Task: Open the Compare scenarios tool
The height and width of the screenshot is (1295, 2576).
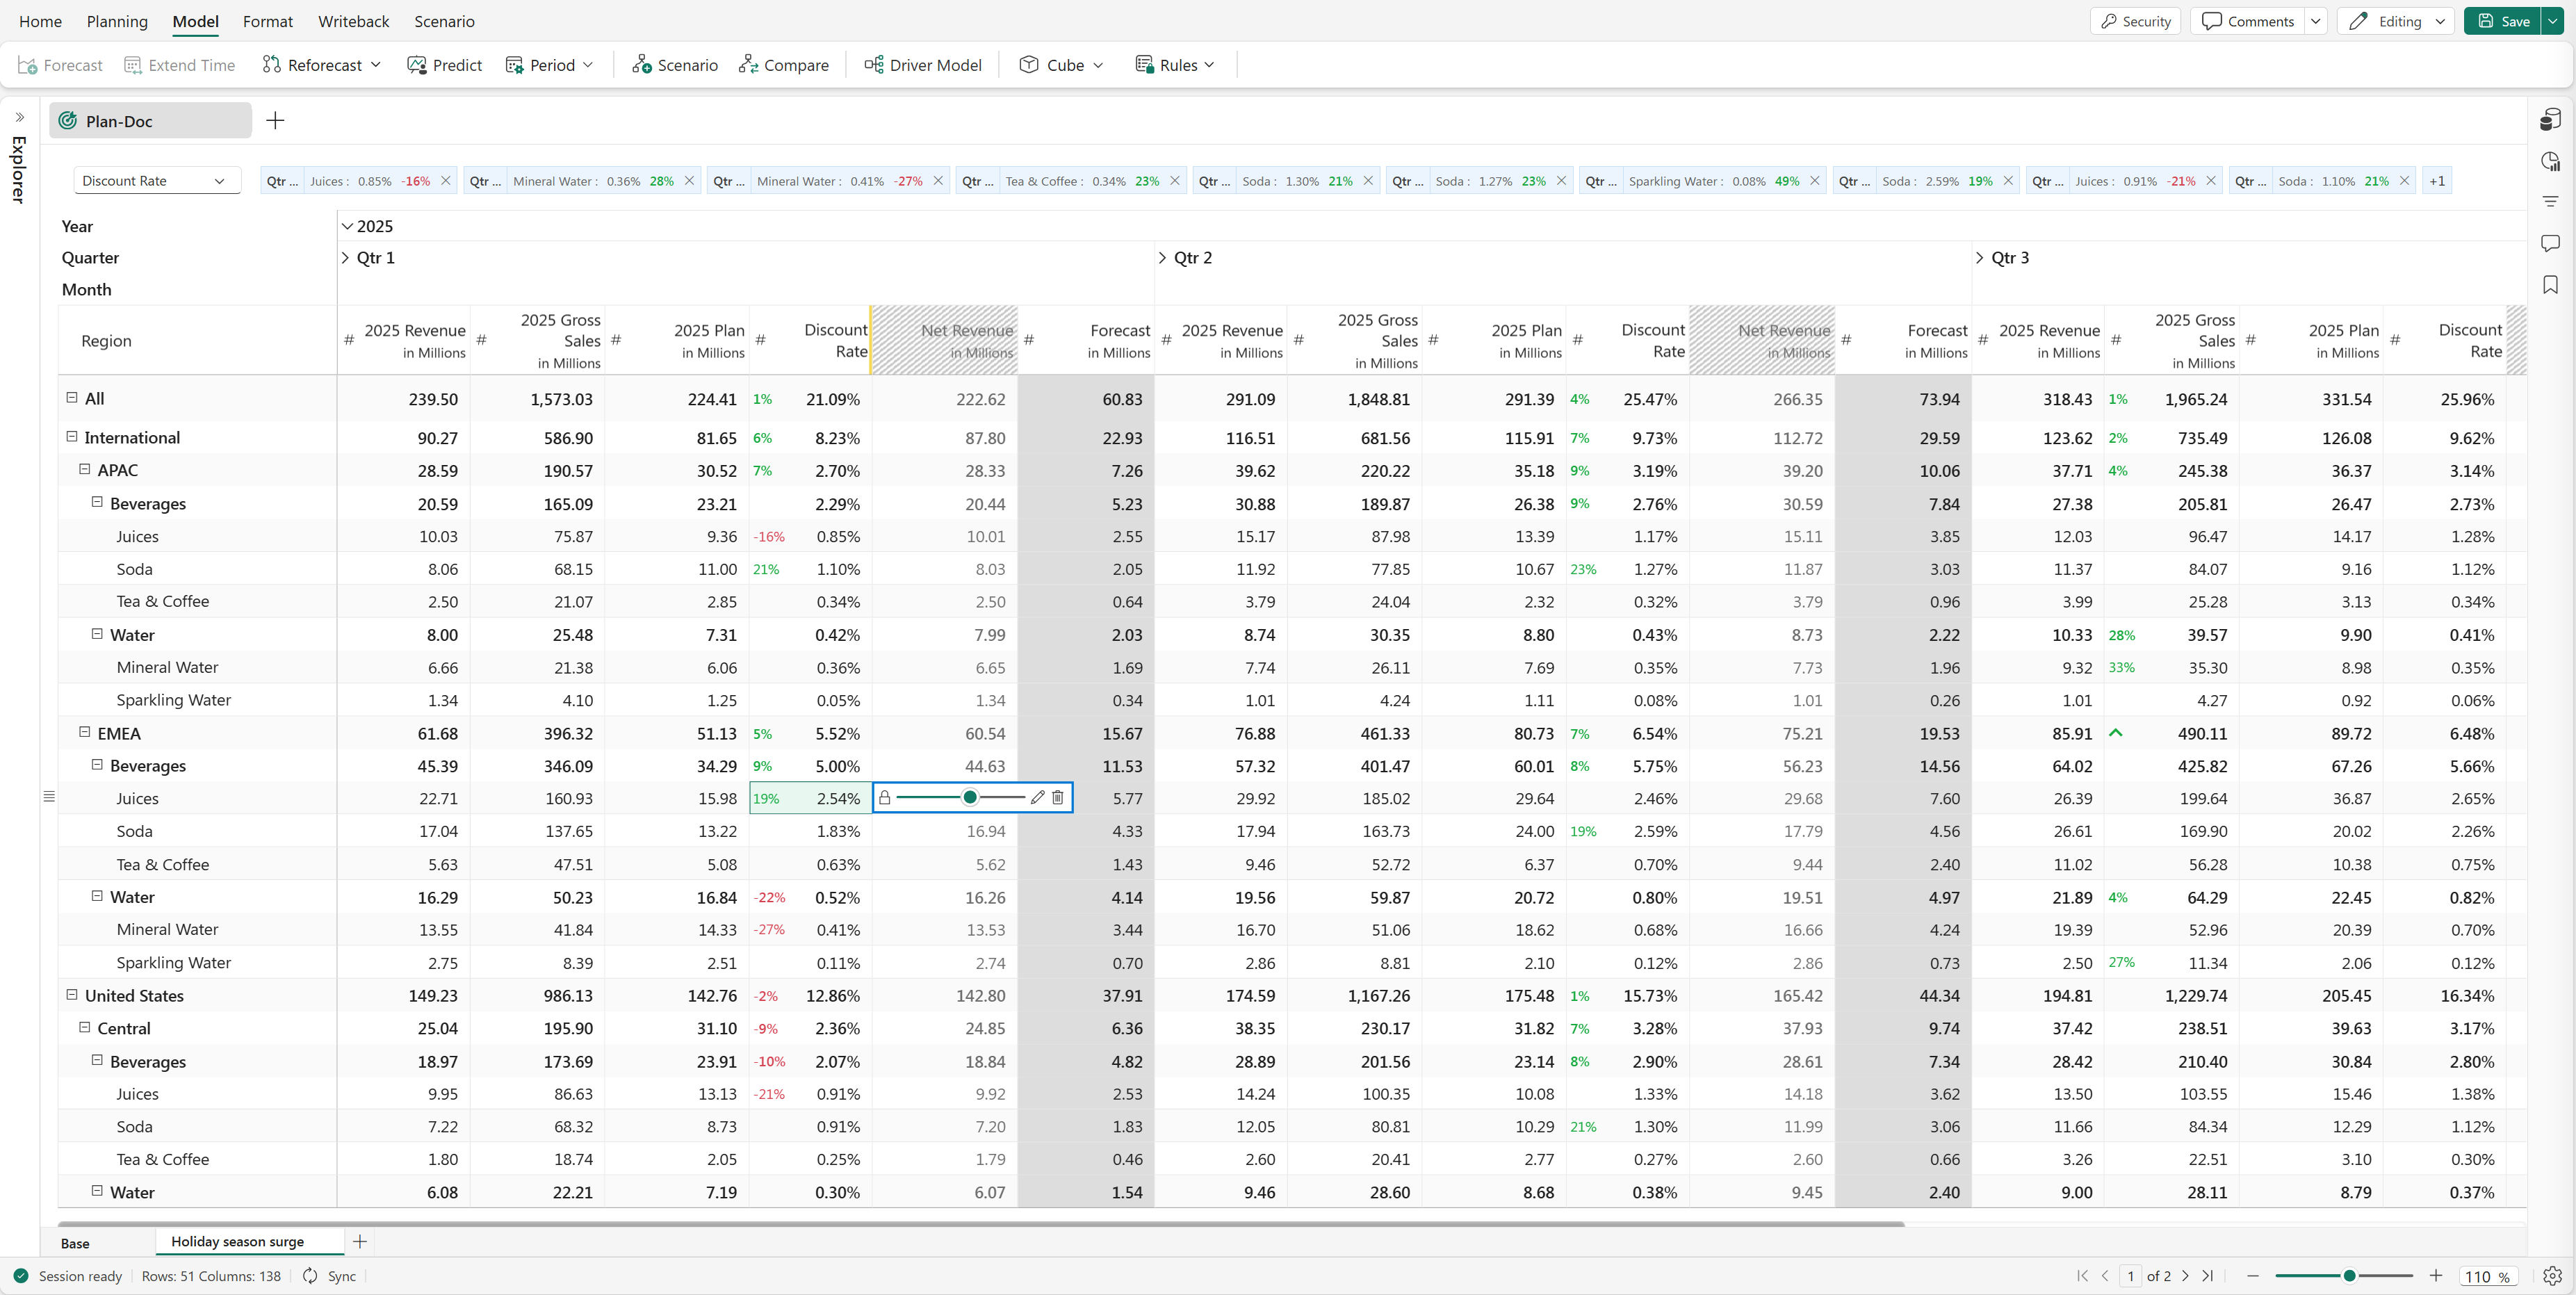Action: (x=783, y=65)
